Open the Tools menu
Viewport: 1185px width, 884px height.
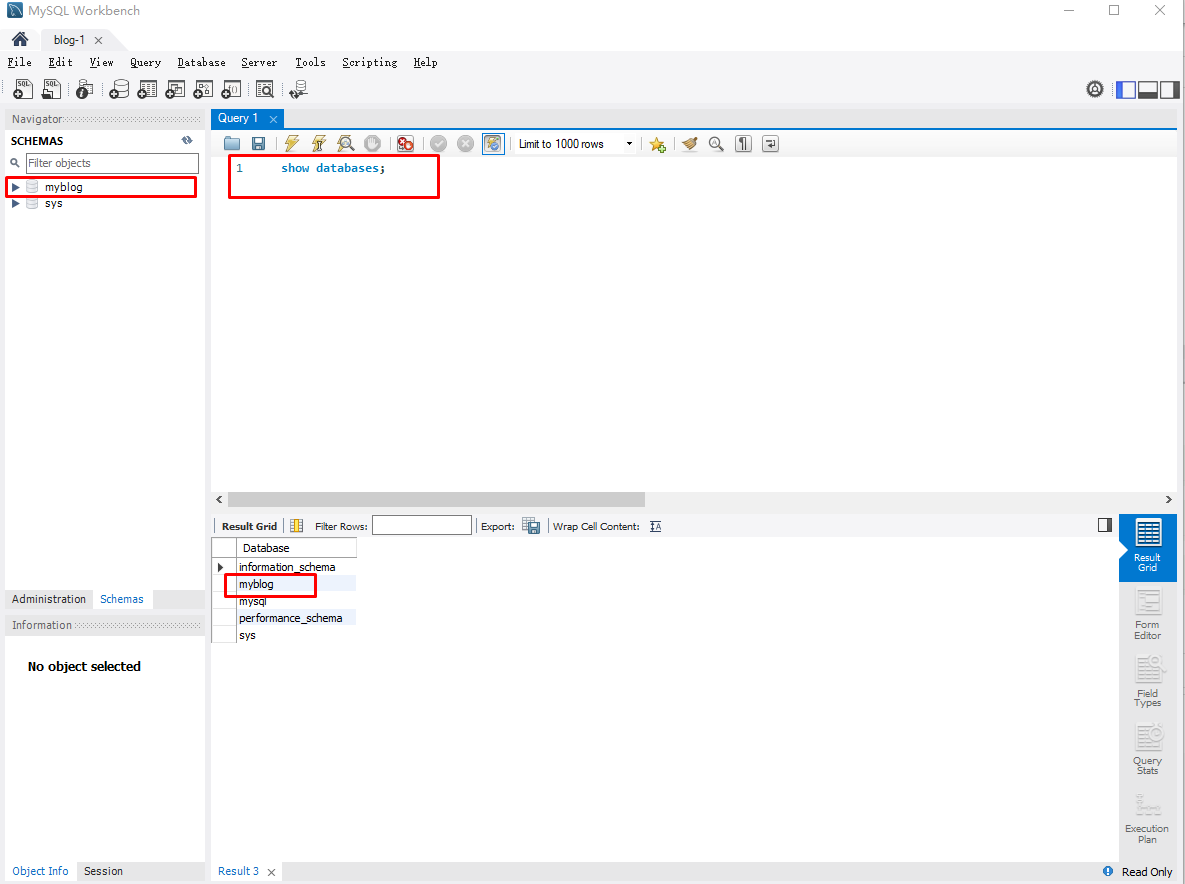click(x=310, y=62)
